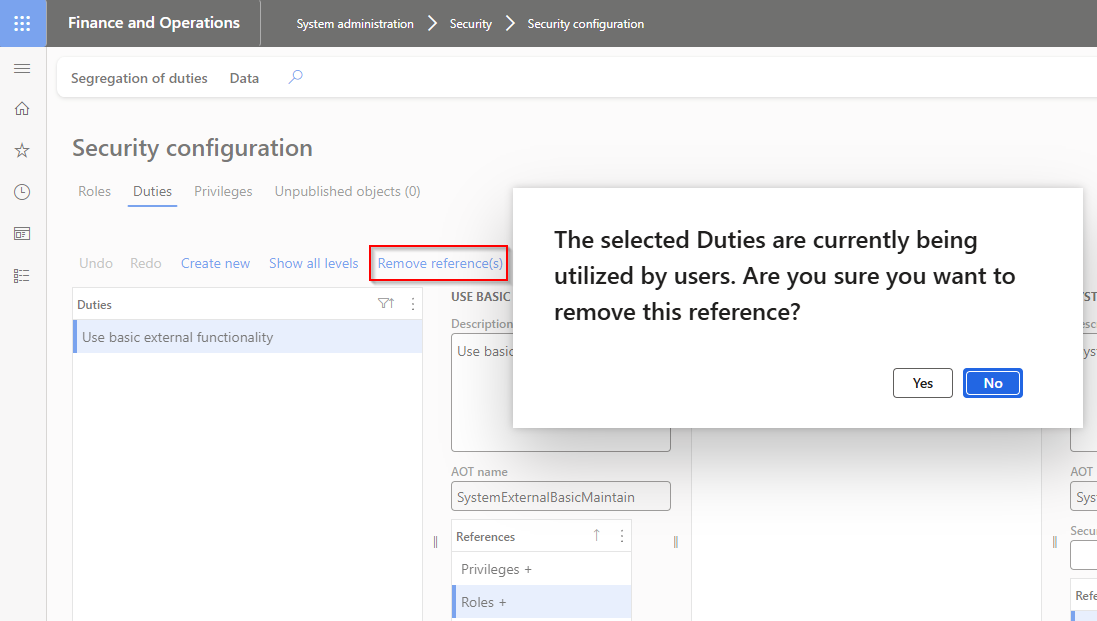Click the Duties list filter icon
This screenshot has width=1097, height=621.
tap(386, 304)
